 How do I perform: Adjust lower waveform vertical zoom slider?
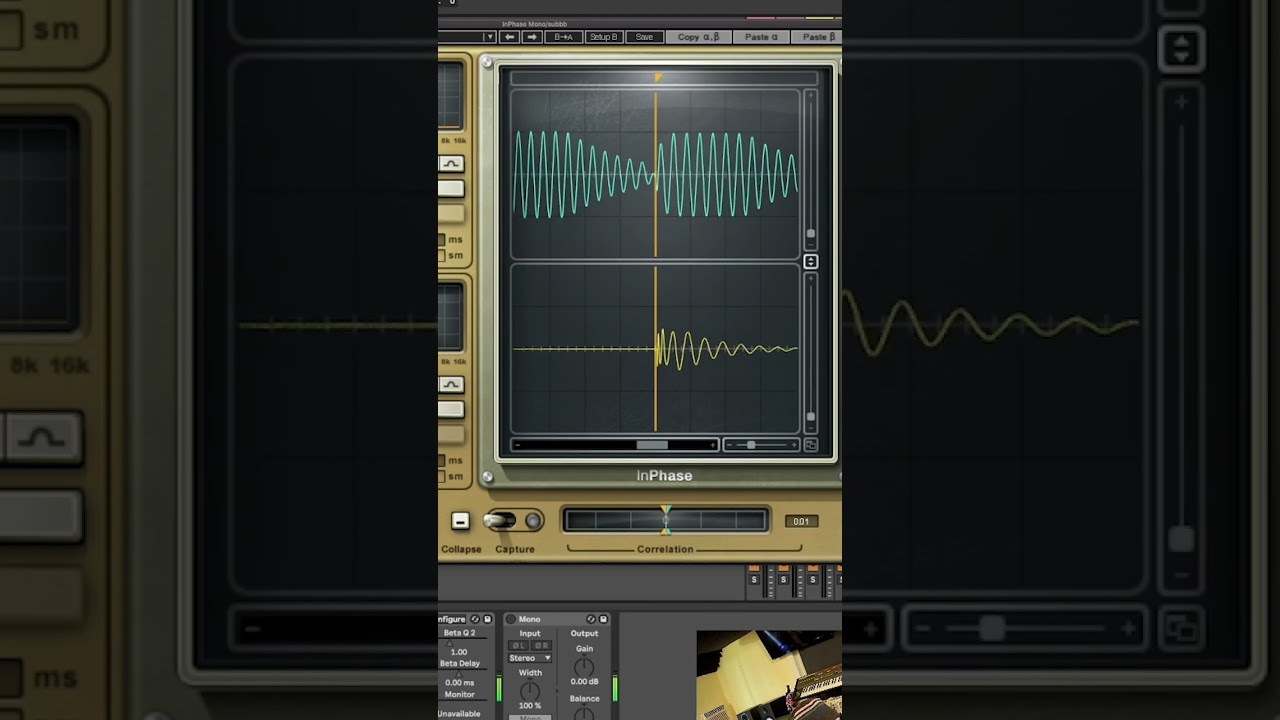click(810, 417)
